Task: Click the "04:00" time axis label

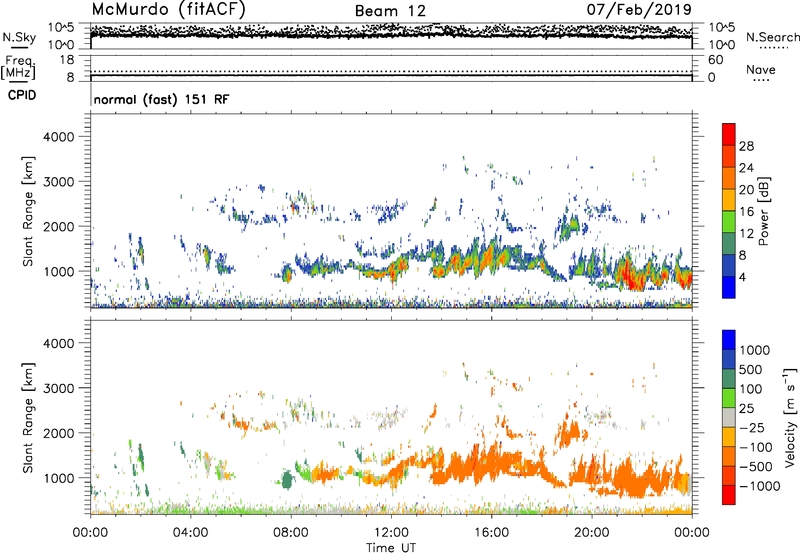Action: click(191, 533)
